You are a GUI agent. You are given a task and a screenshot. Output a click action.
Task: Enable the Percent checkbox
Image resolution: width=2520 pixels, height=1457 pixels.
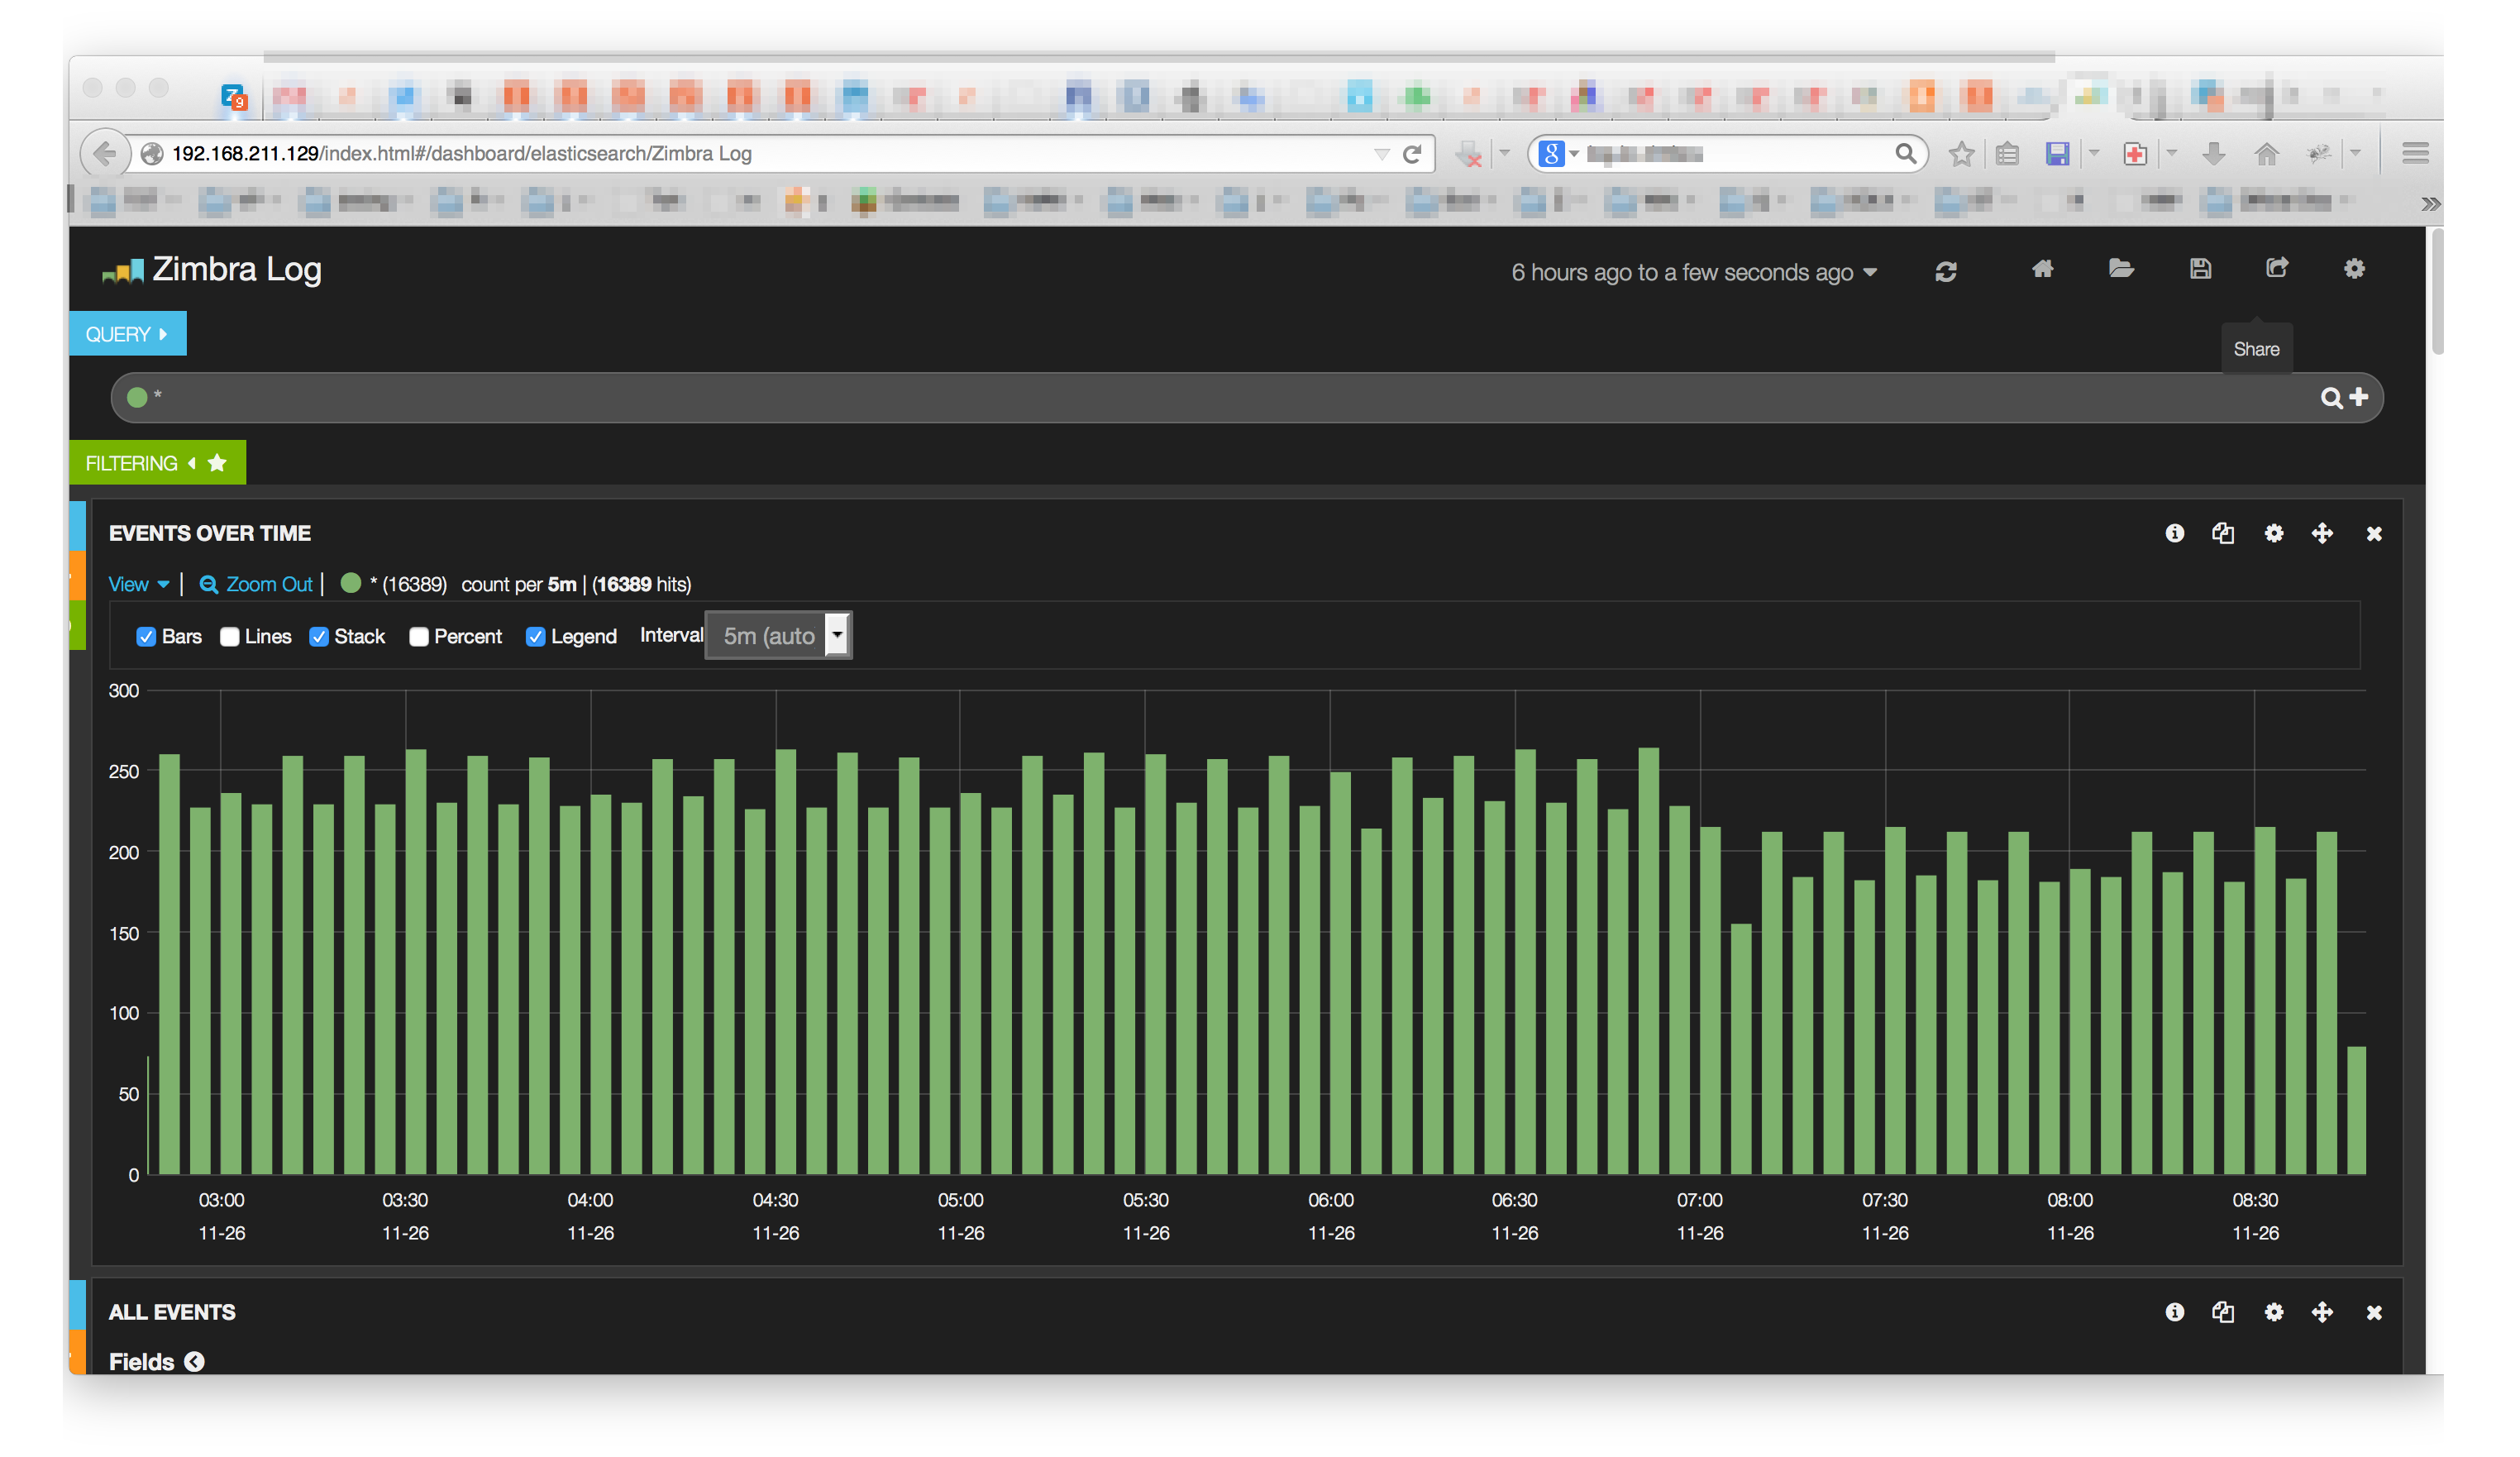click(x=419, y=637)
